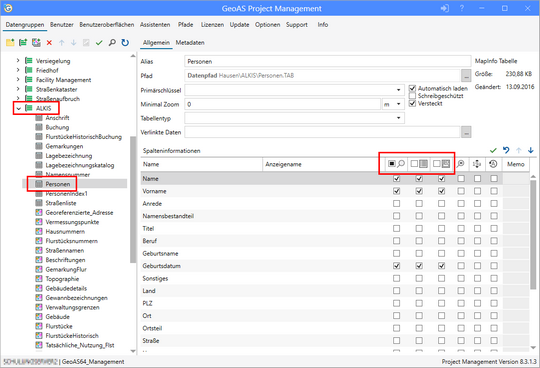Open the Minimal Zoom unit dropdown

tap(398, 104)
